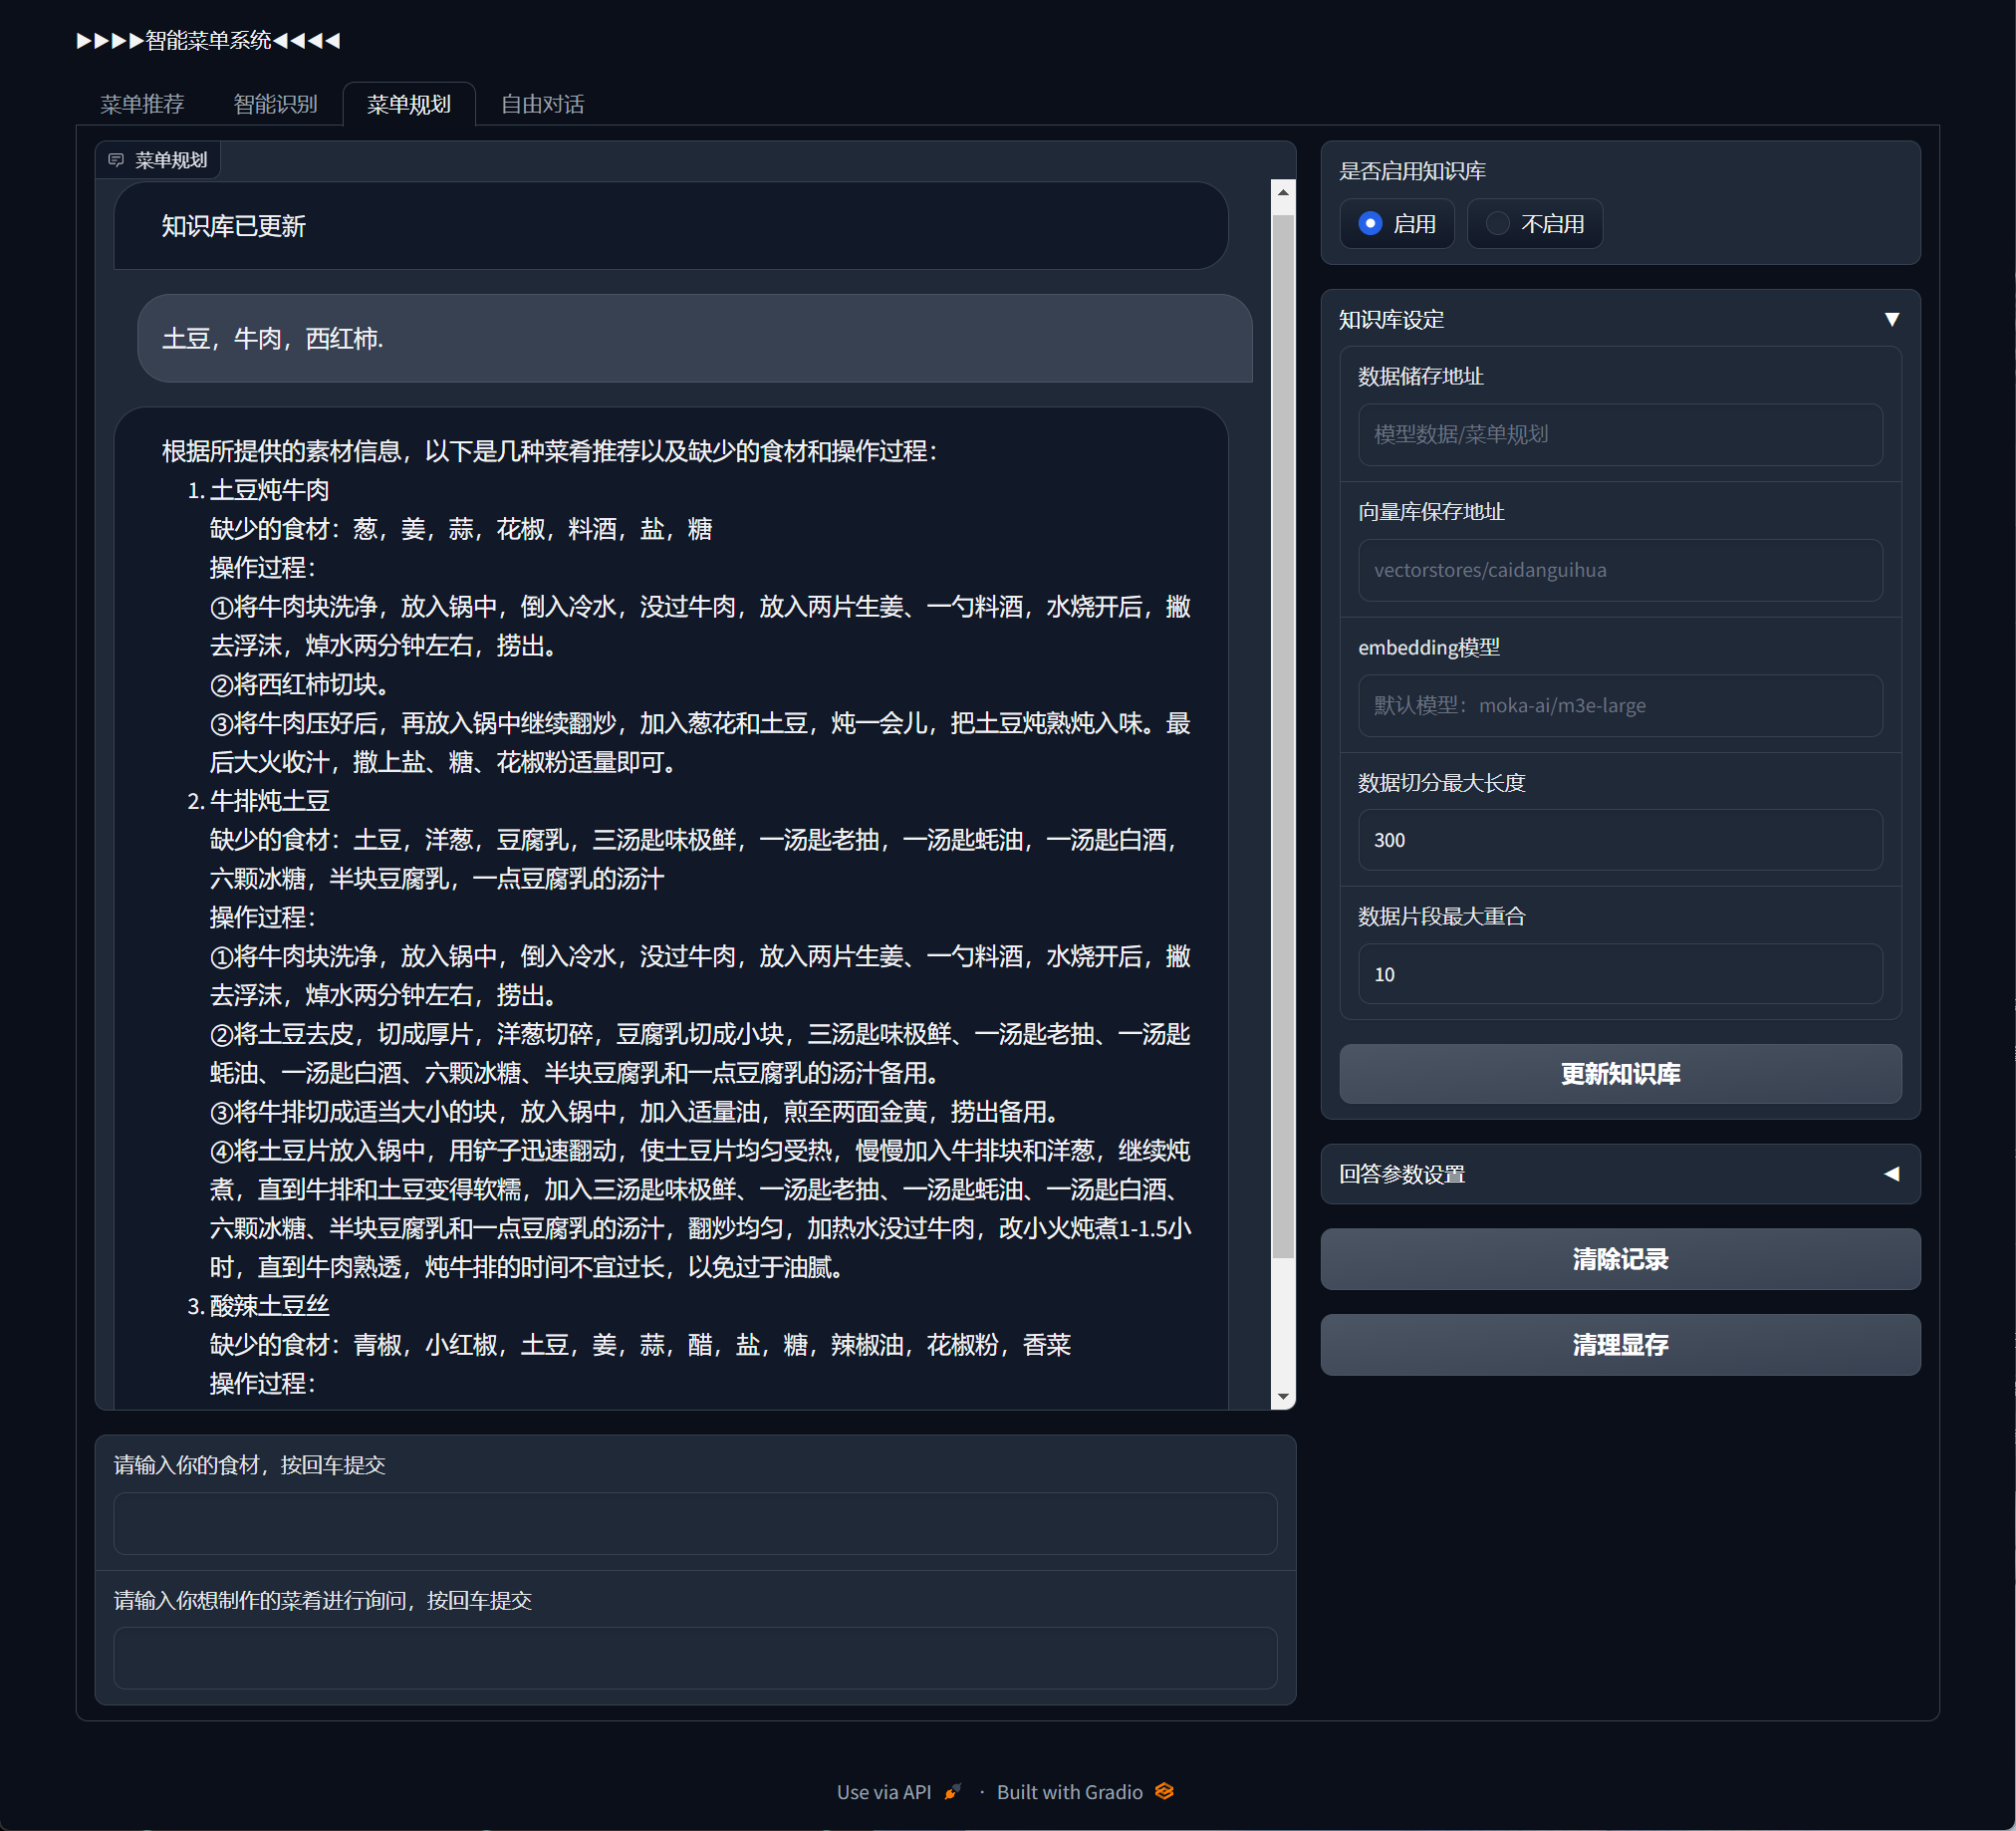Switch to the 菜单推荐 tab
The image size is (2016, 1831).
(x=142, y=104)
